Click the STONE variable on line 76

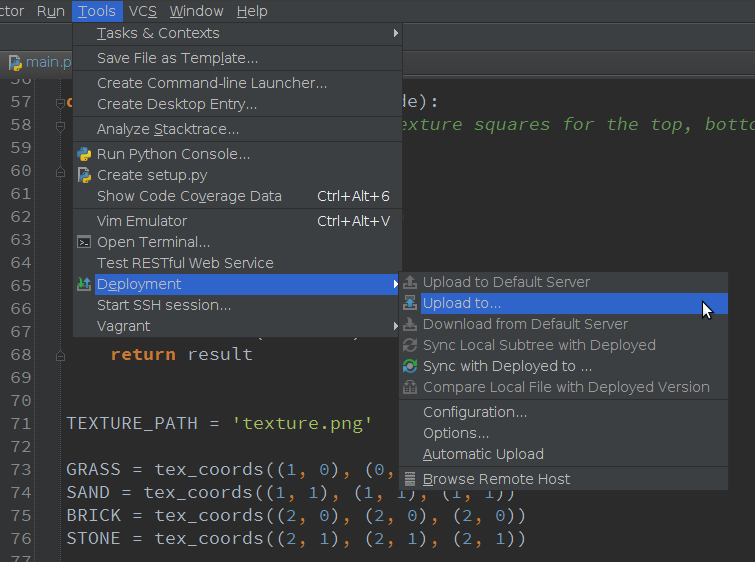[93, 538]
